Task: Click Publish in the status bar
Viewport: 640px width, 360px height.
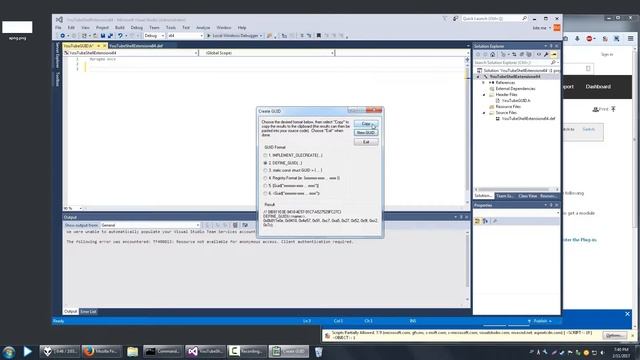Action: [x=540, y=321]
